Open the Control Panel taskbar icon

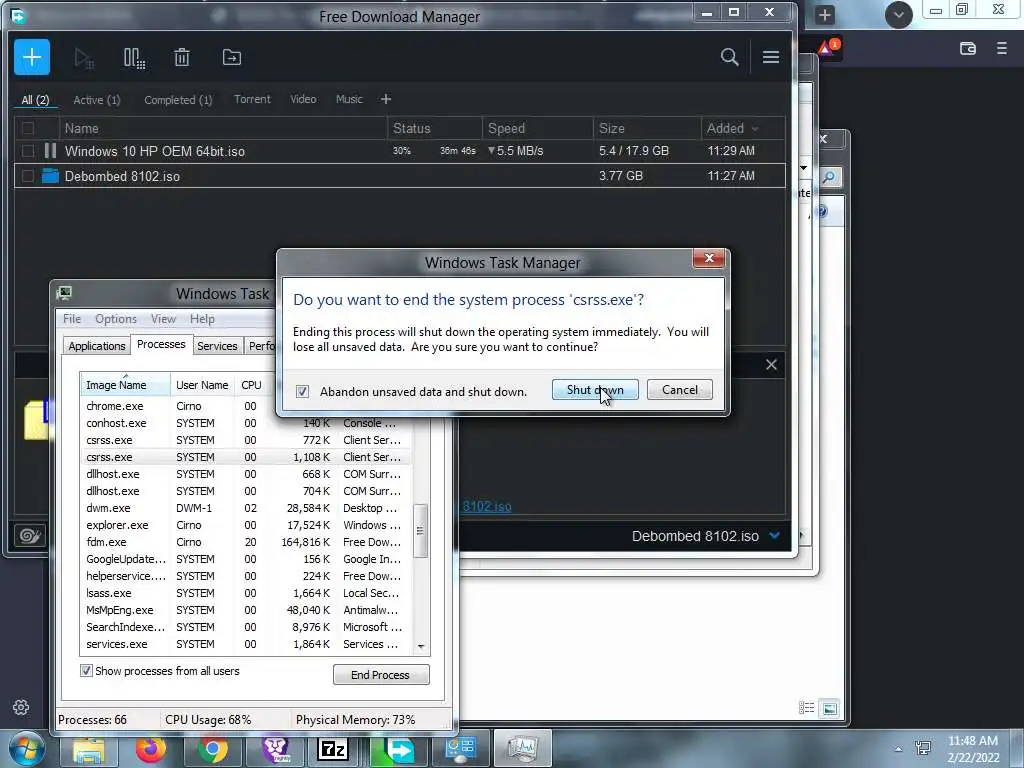pyautogui.click(x=461, y=750)
